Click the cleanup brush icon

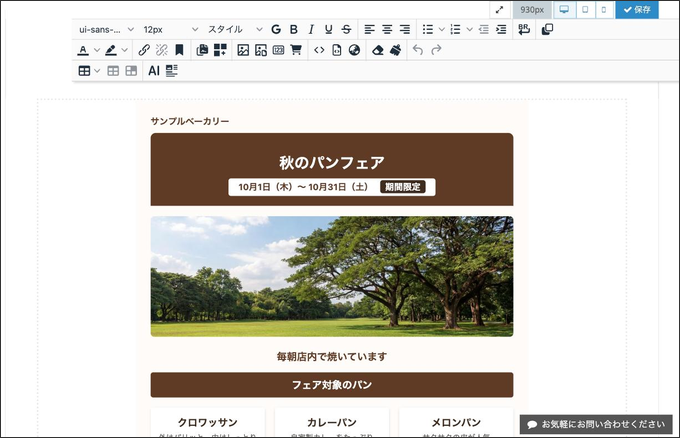pos(395,50)
